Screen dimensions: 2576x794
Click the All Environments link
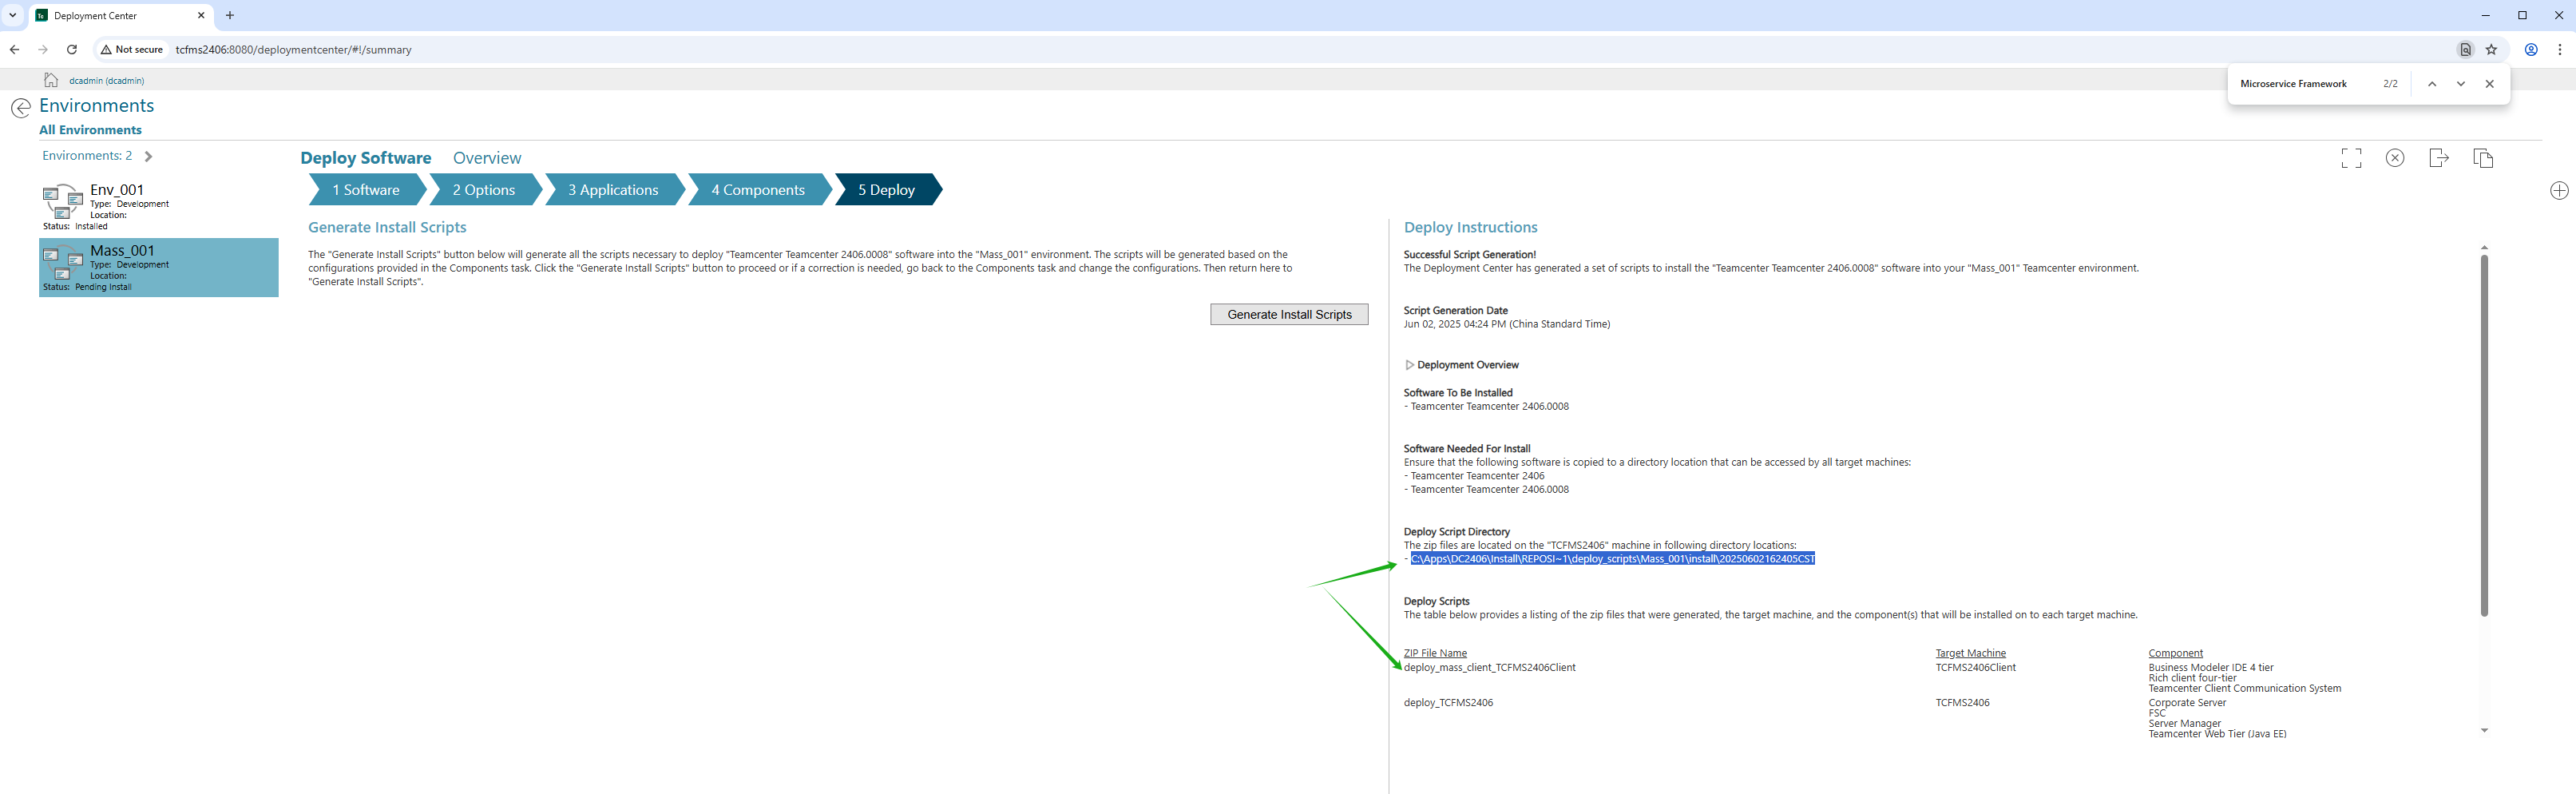pyautogui.click(x=90, y=130)
